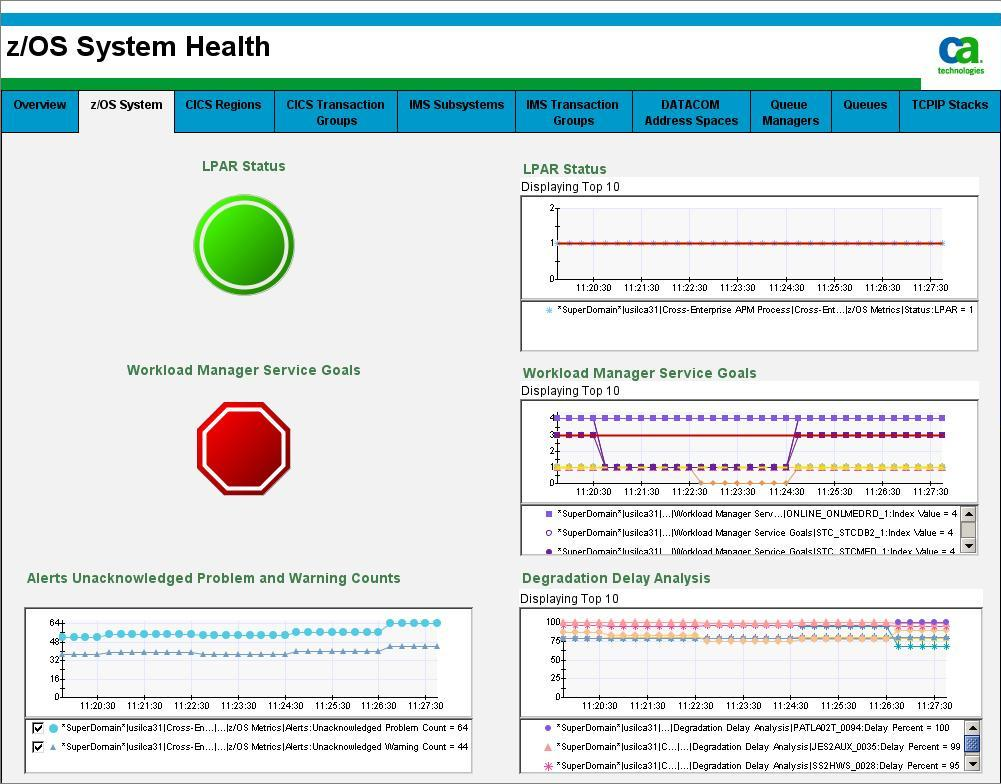Click filled circle marker for STC_STCMED_1 legend
The height and width of the screenshot is (784, 1001).
pyautogui.click(x=548, y=551)
